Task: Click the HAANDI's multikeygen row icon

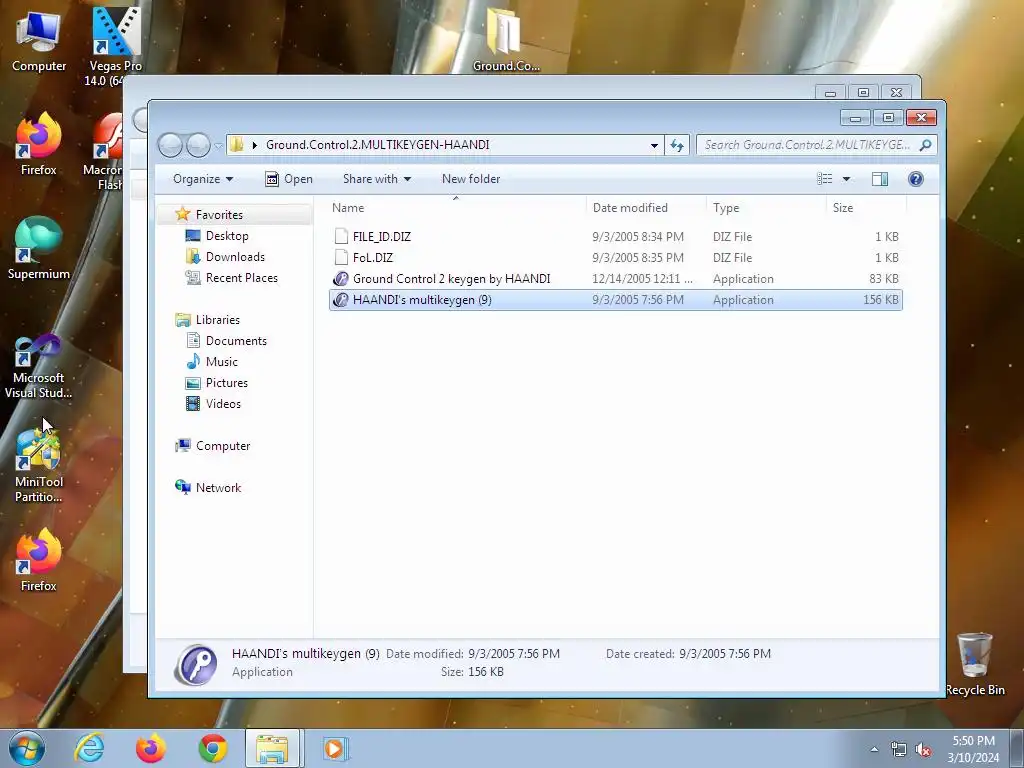Action: pyautogui.click(x=341, y=300)
